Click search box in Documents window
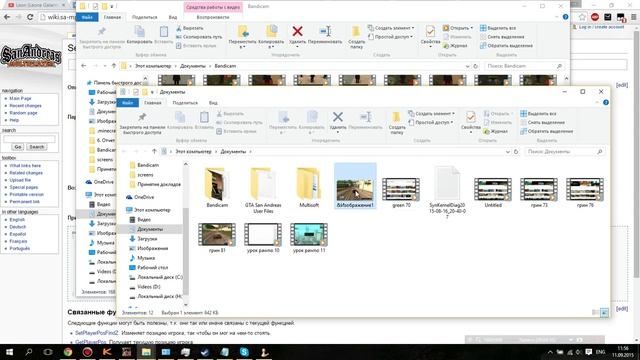This screenshot has height=360, width=640. pyautogui.click(x=564, y=151)
